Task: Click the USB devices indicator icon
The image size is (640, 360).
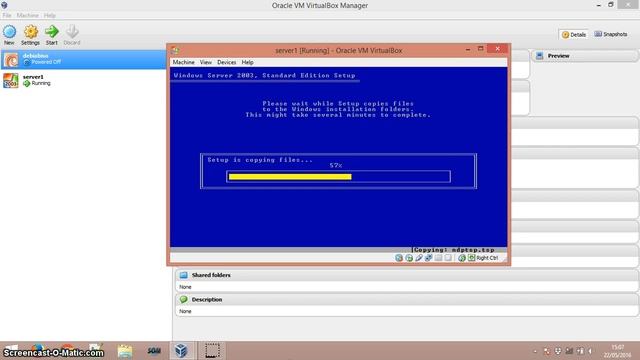Action: pos(418,258)
